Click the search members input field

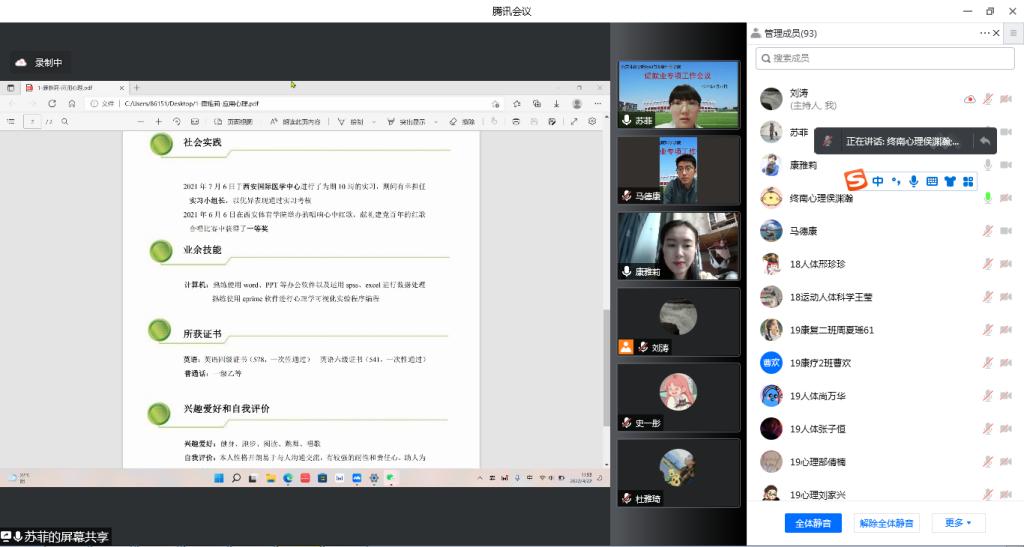tap(880, 58)
